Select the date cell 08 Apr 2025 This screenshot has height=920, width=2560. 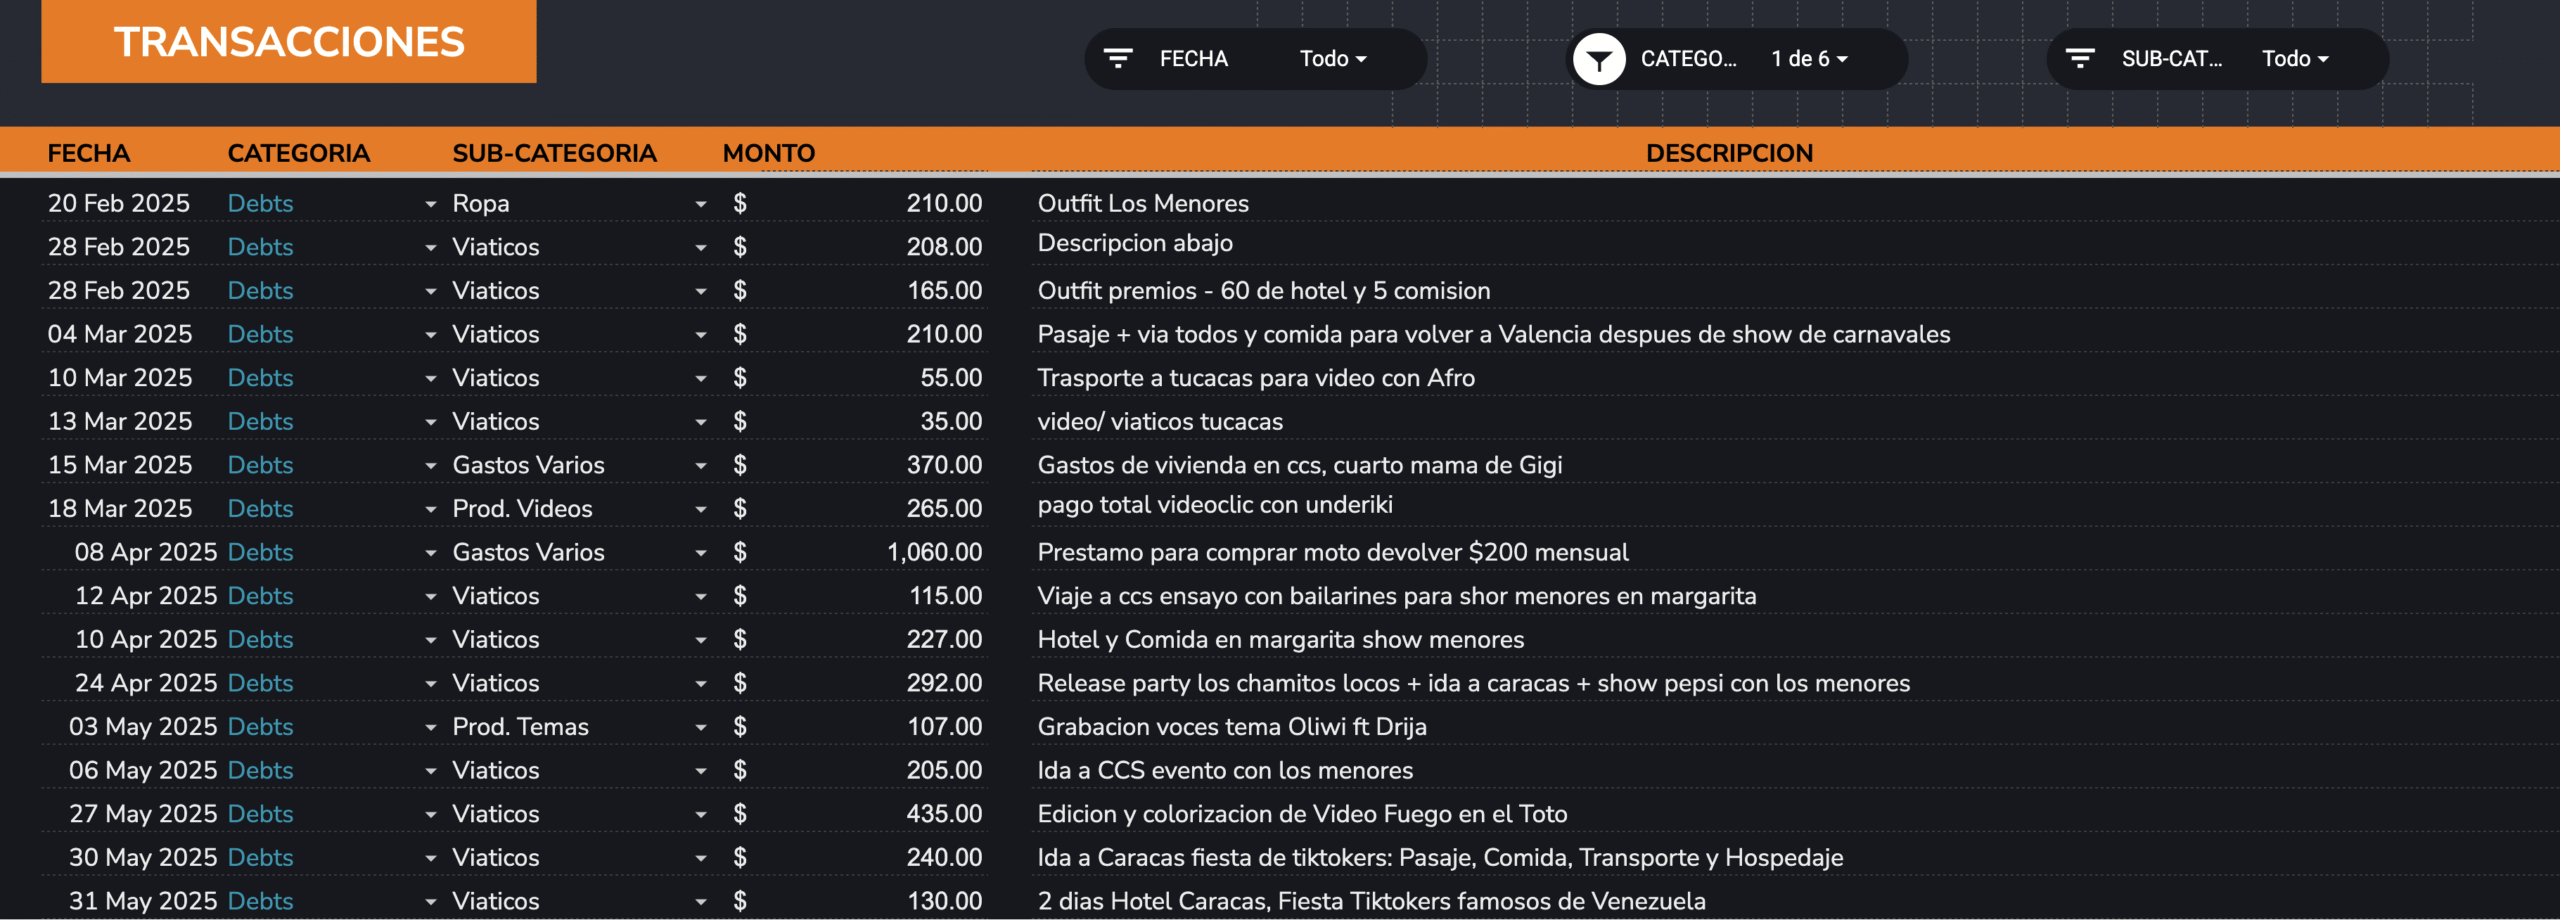pos(146,552)
